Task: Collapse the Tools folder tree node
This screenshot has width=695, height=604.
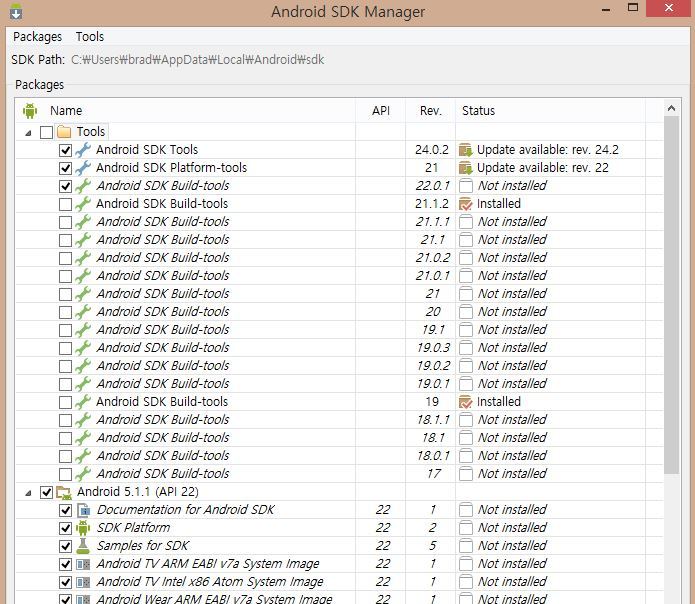Action: [x=28, y=132]
